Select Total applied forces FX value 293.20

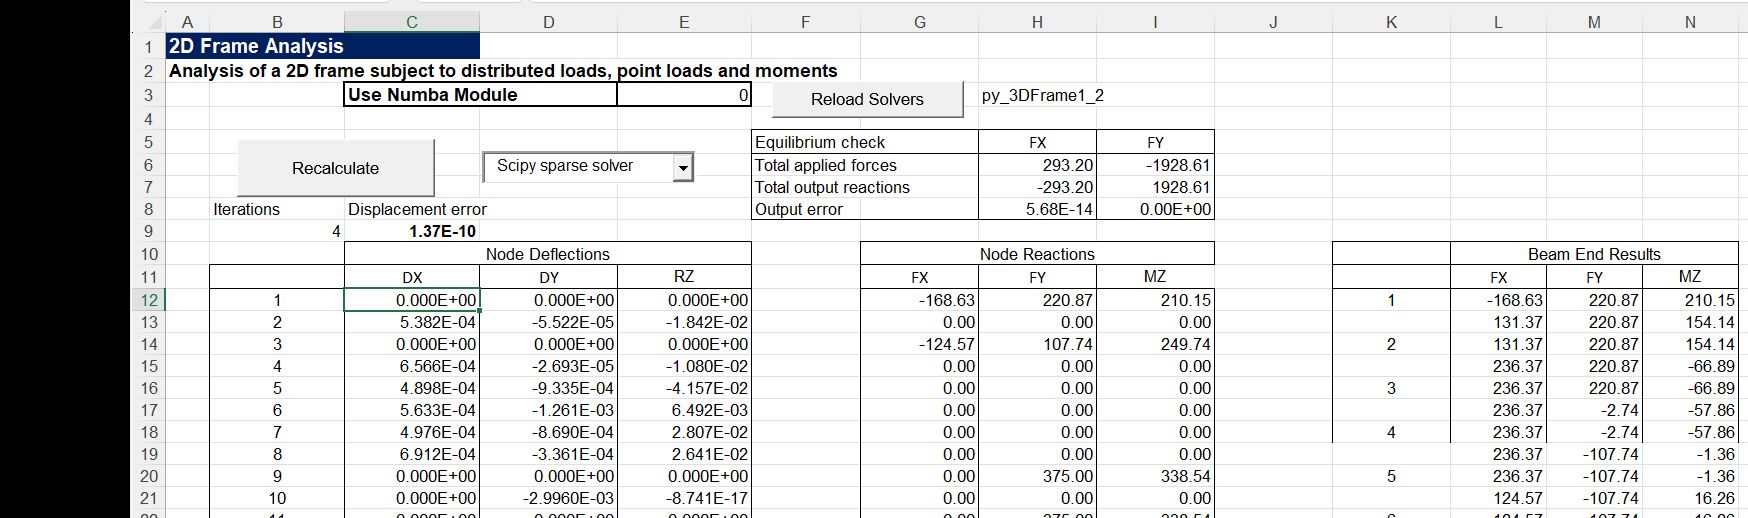point(1037,165)
